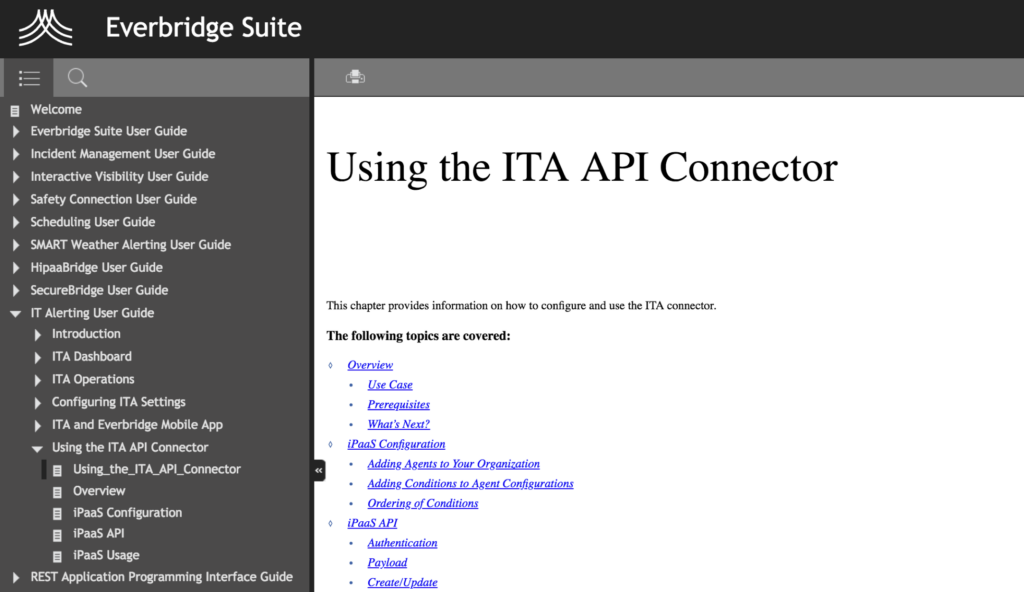
Task: Click the page icon beside iPaaS Usage
Action: coord(57,556)
